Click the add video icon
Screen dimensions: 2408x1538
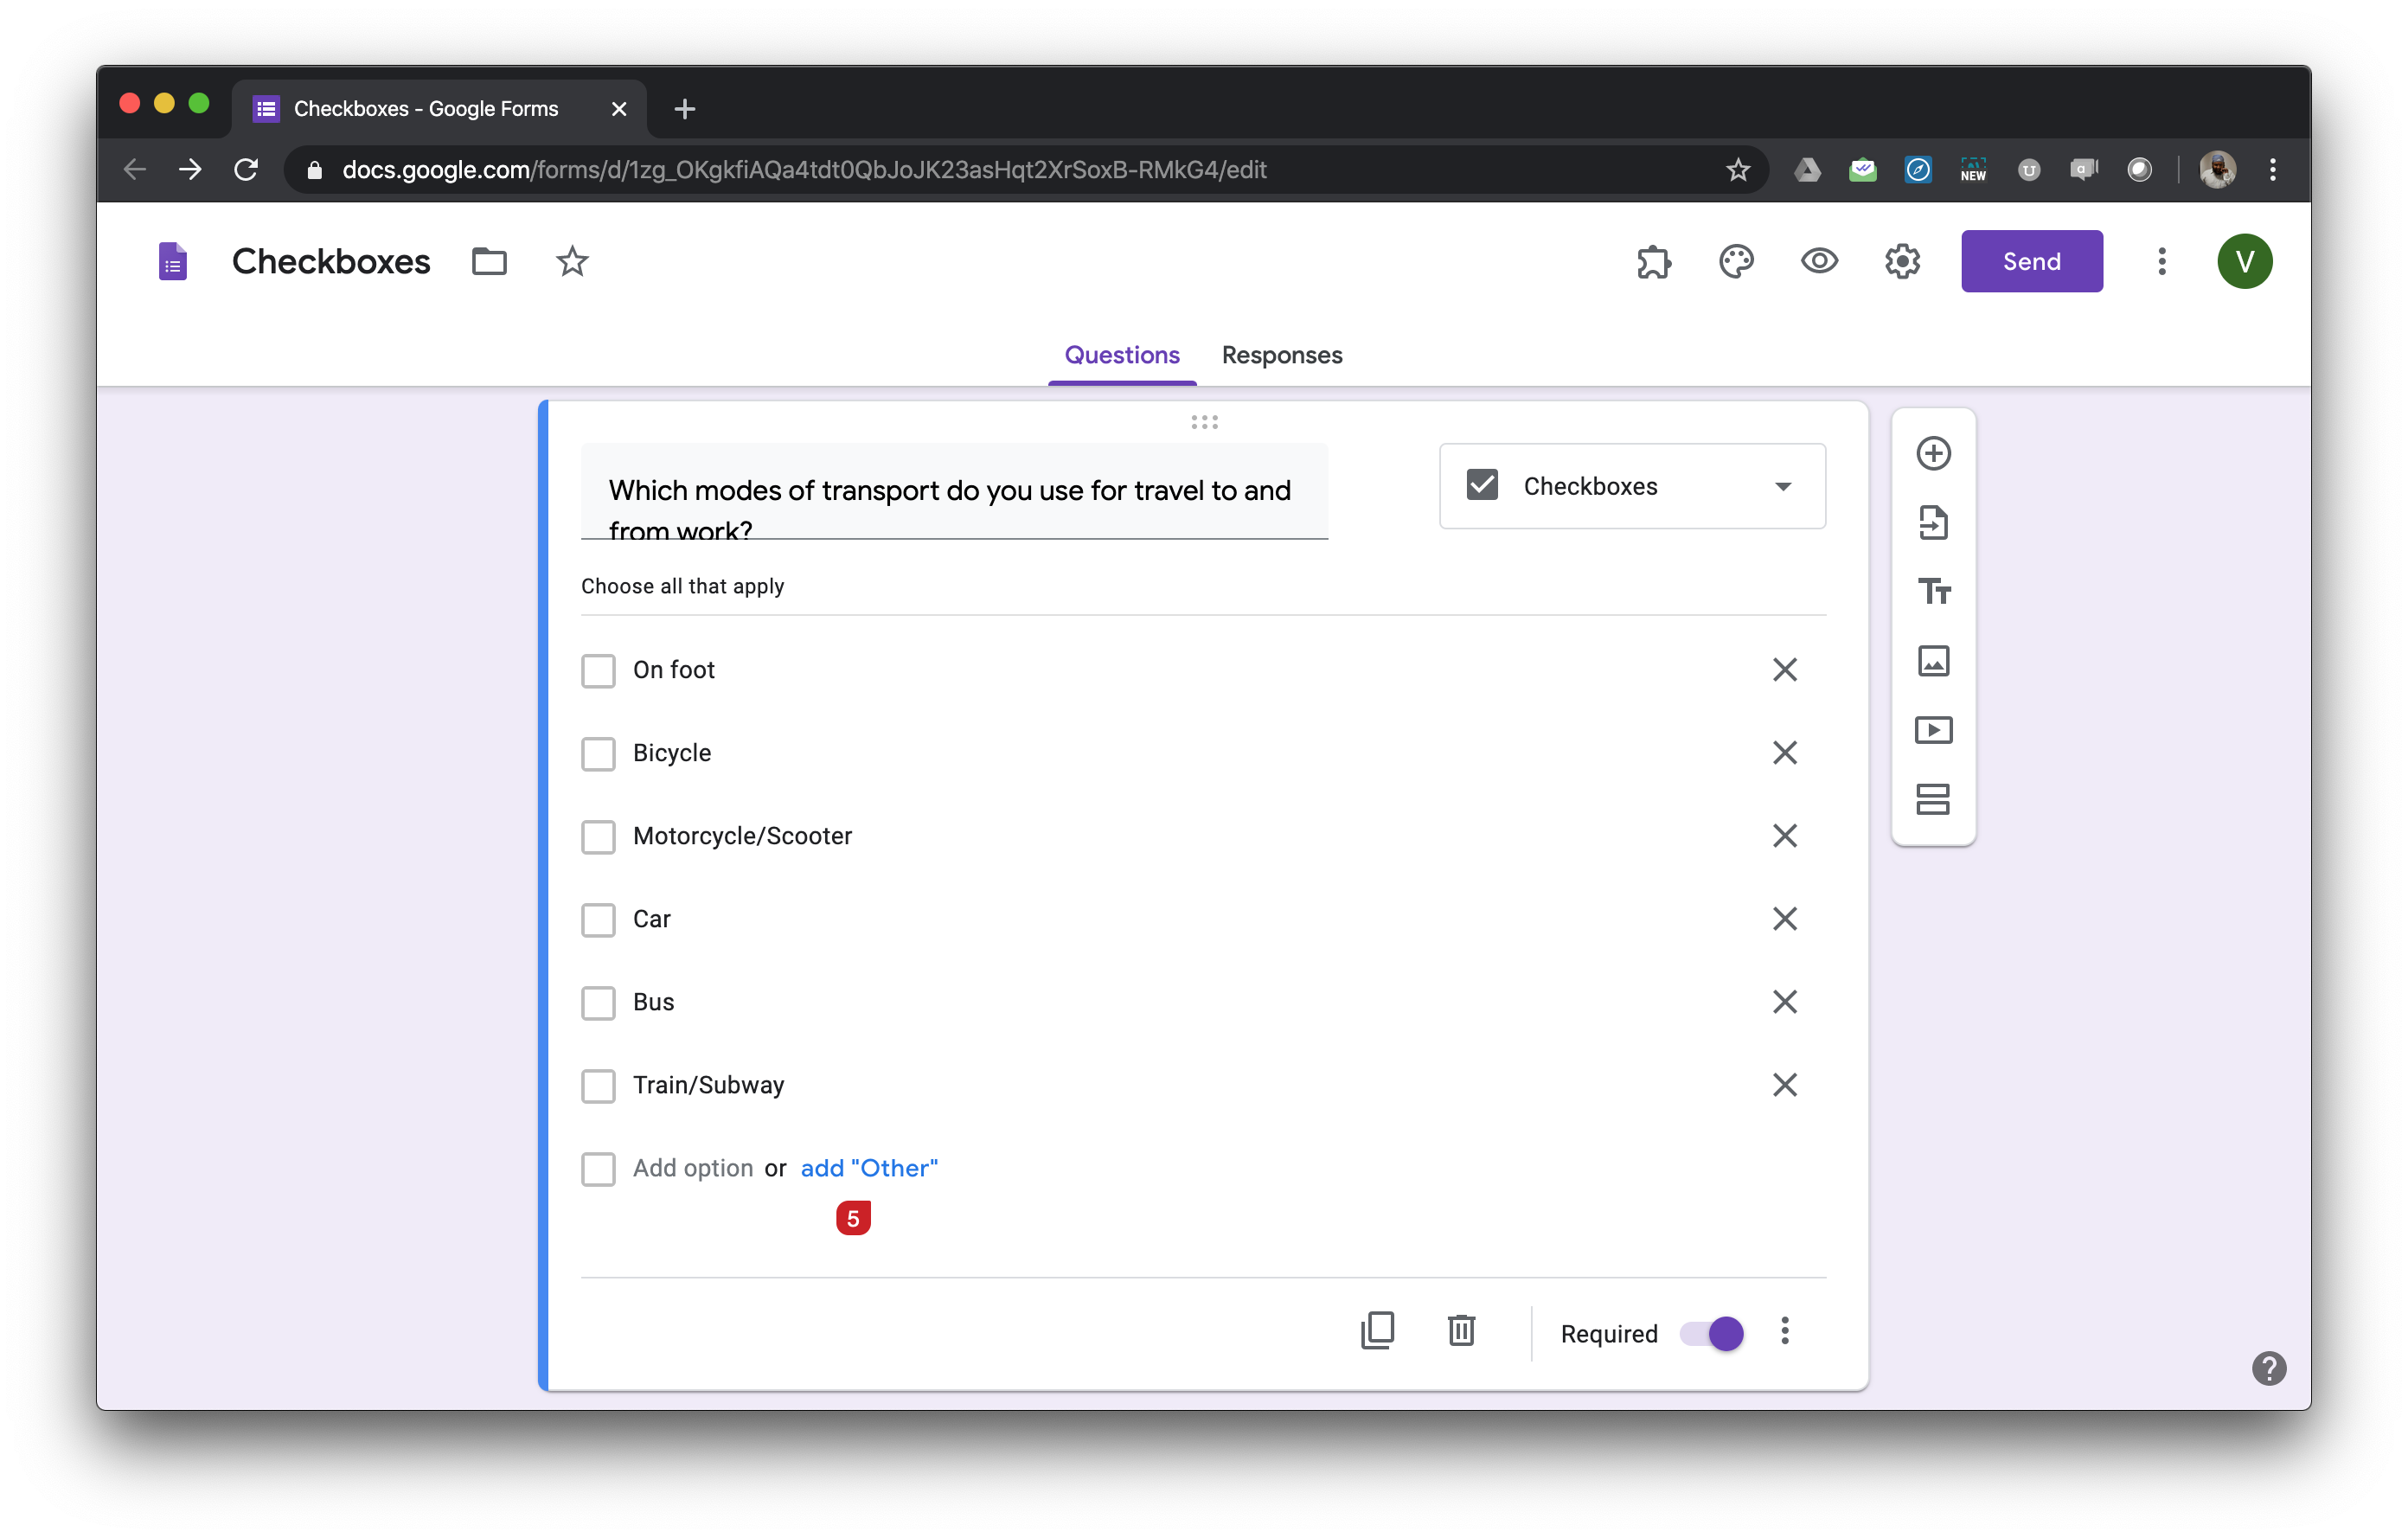pos(1933,730)
